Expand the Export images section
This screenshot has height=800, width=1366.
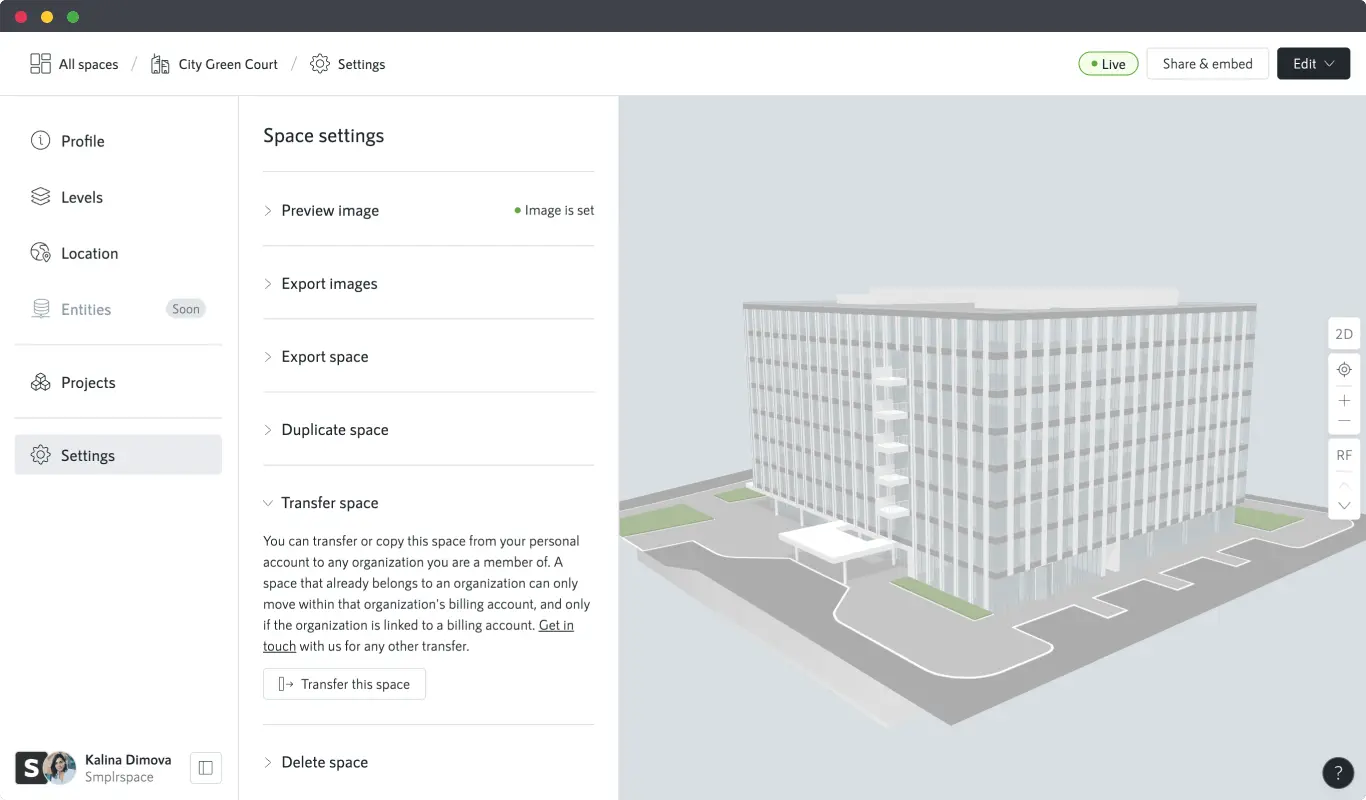[x=428, y=283]
